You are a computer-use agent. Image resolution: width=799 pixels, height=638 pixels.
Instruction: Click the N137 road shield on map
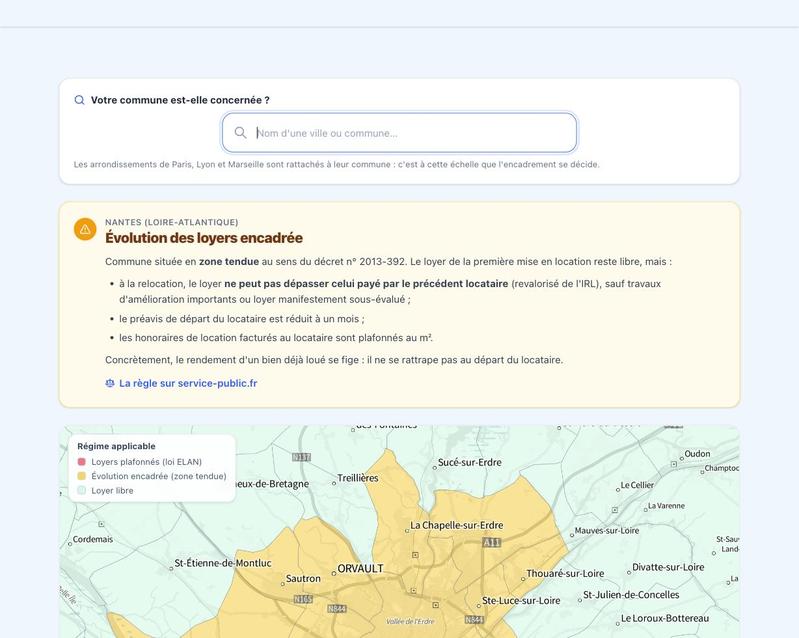(x=301, y=457)
